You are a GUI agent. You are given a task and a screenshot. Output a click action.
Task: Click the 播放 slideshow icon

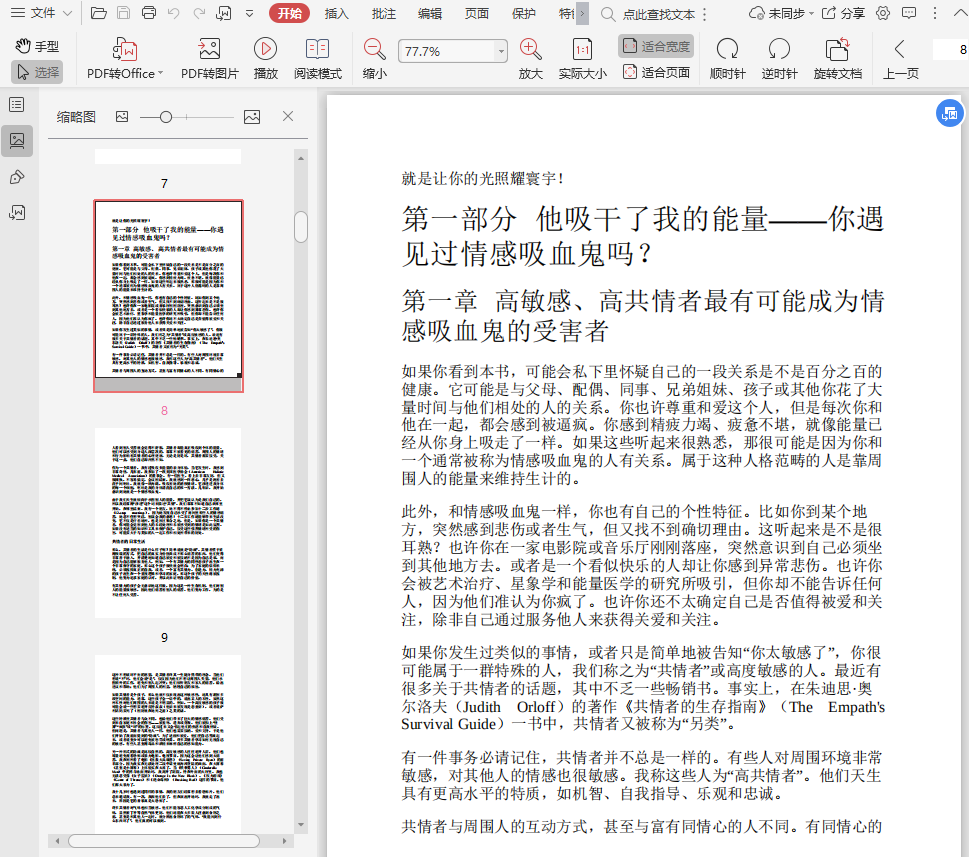point(265,50)
